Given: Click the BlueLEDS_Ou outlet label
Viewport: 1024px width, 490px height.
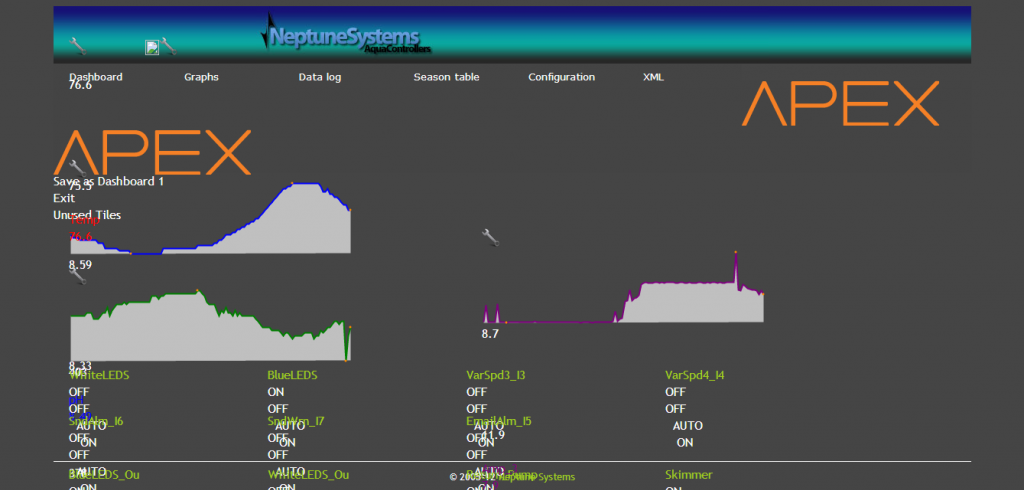Looking at the screenshot, I should coord(104,475).
